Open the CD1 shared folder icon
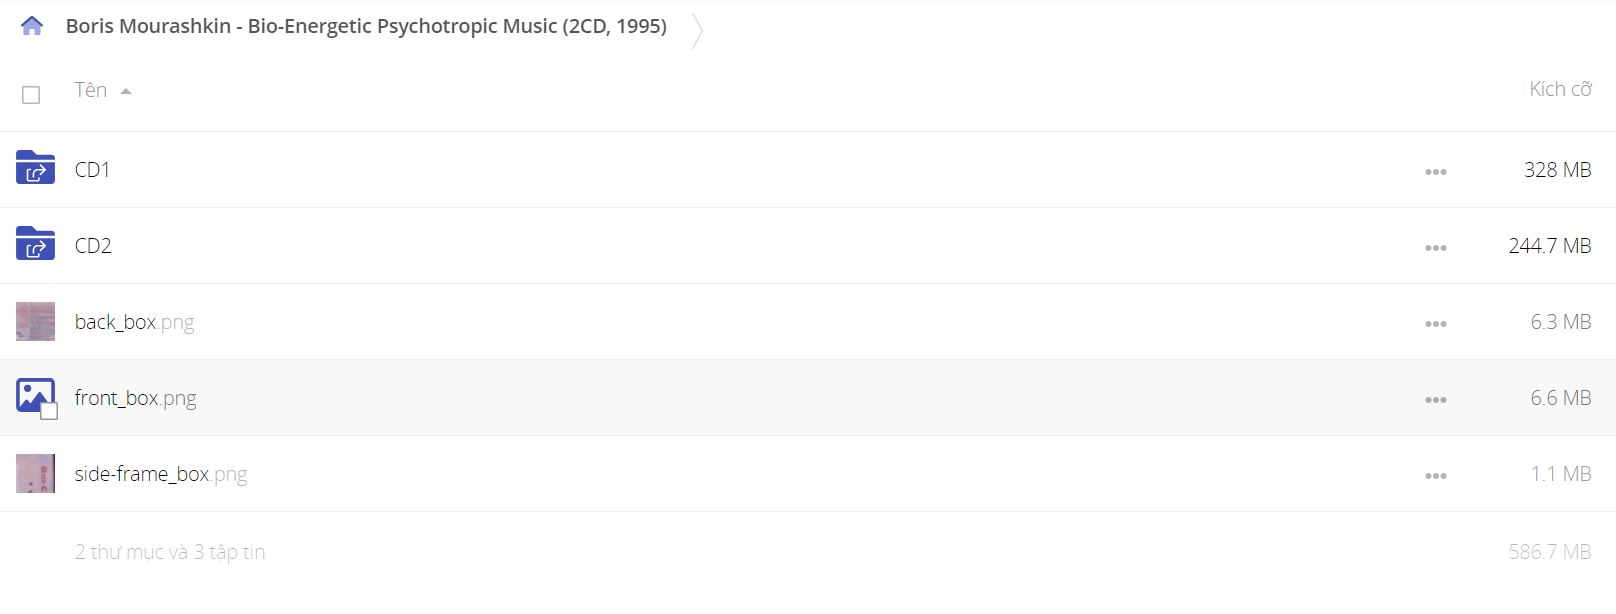The width and height of the screenshot is (1616, 614). coord(35,168)
